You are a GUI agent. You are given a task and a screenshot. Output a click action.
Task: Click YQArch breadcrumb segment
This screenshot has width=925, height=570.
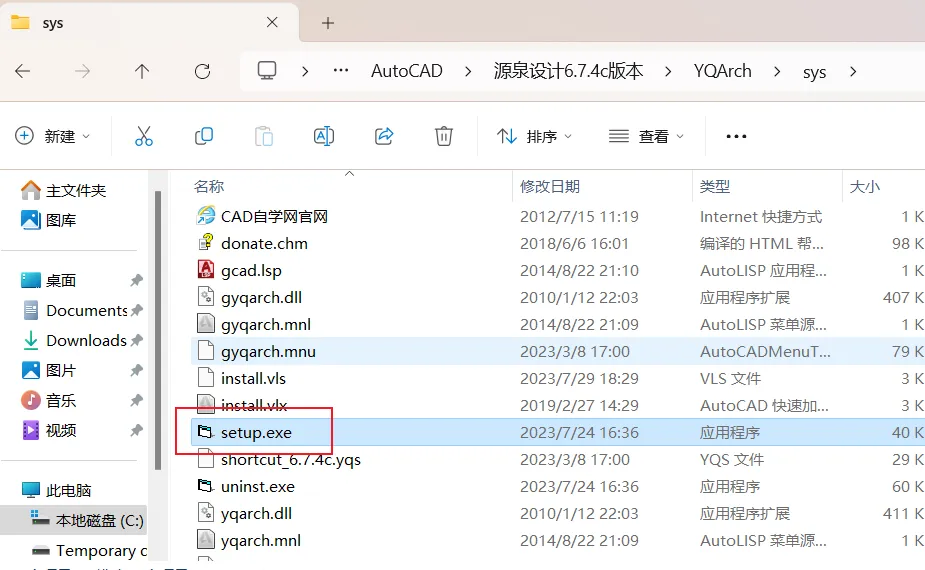click(723, 71)
